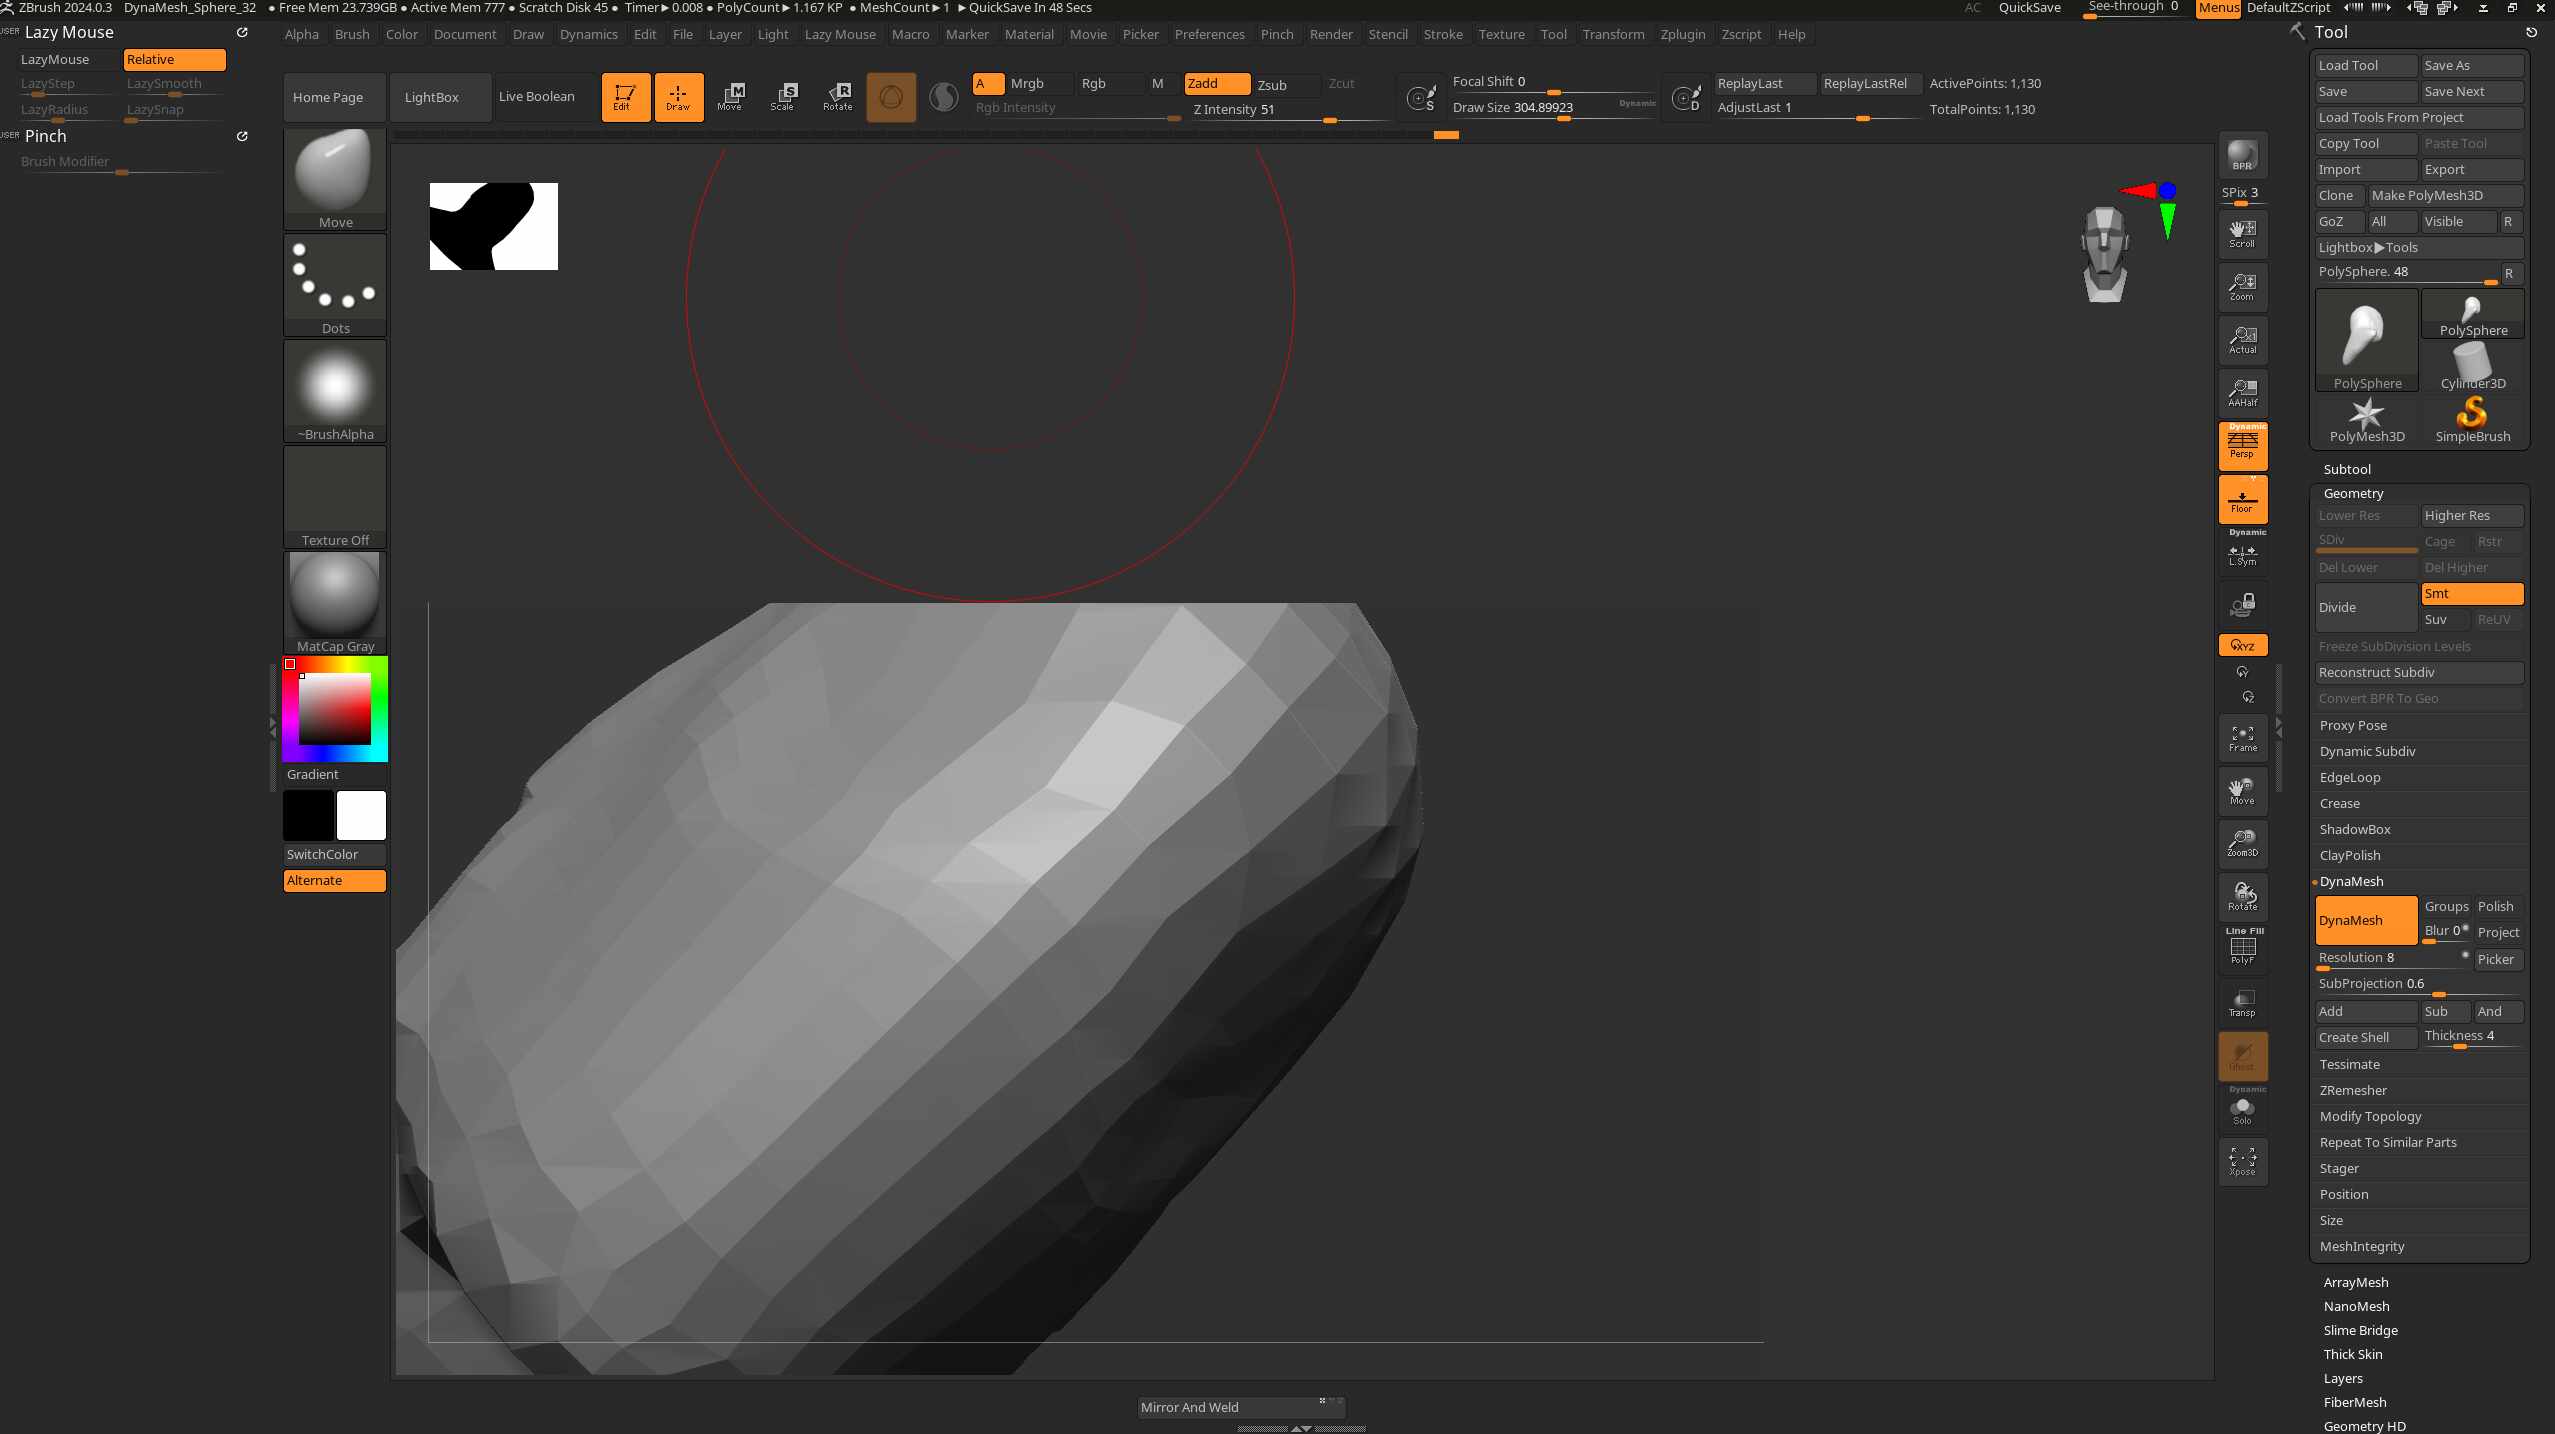Toggle the Persp perspective button
The height and width of the screenshot is (1434, 2555).
[x=2242, y=446]
